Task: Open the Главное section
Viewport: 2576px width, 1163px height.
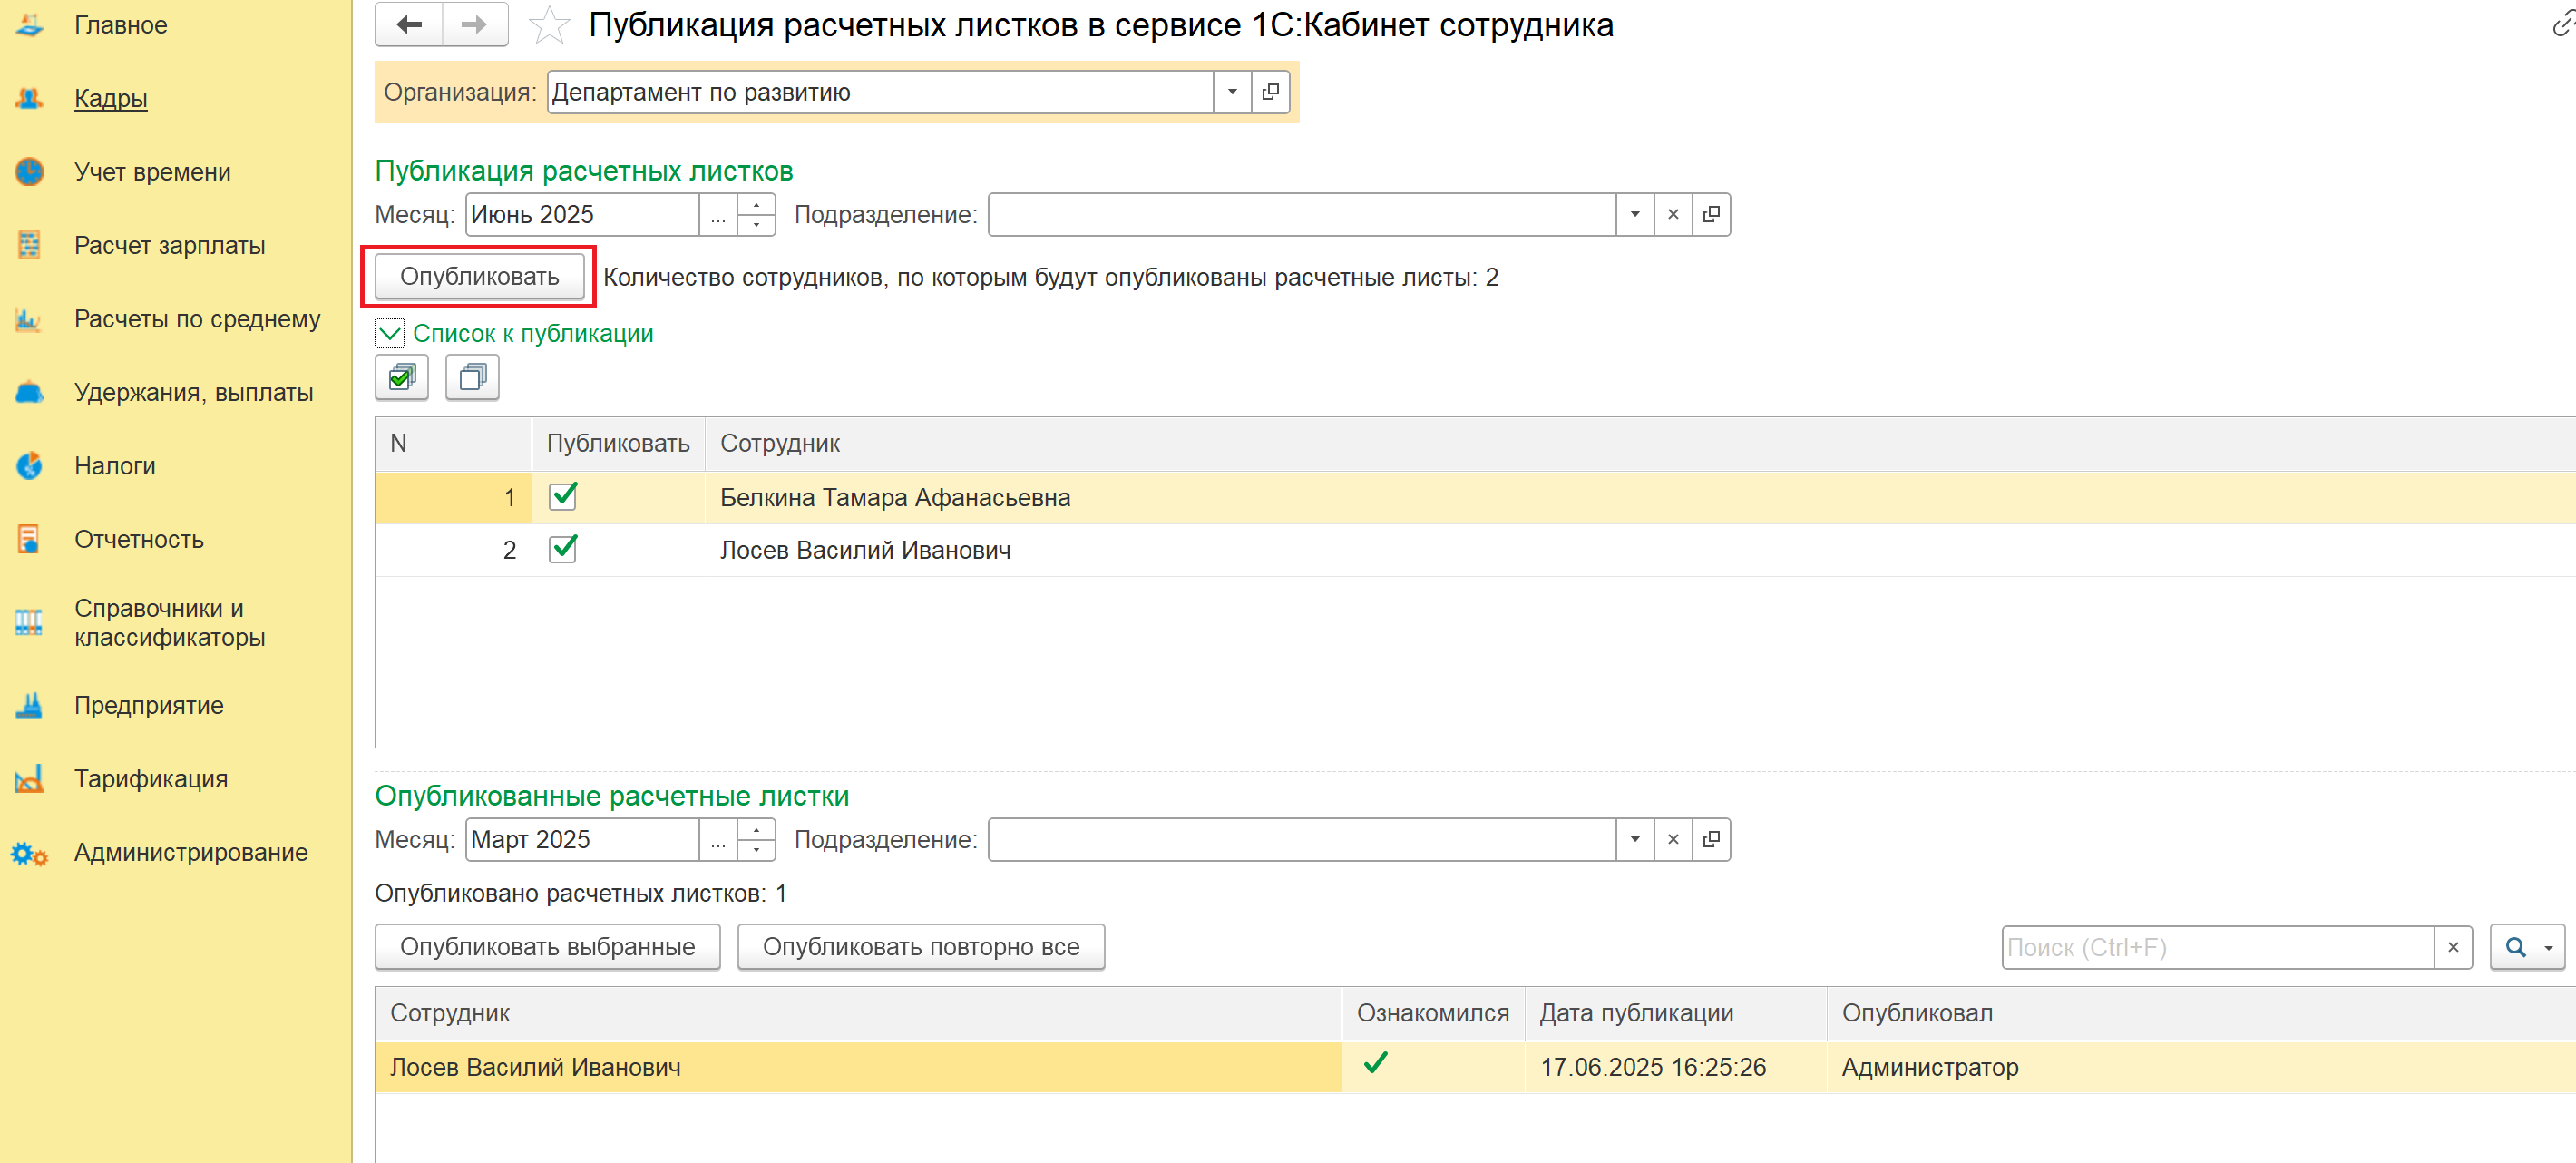Action: pyautogui.click(x=121, y=25)
